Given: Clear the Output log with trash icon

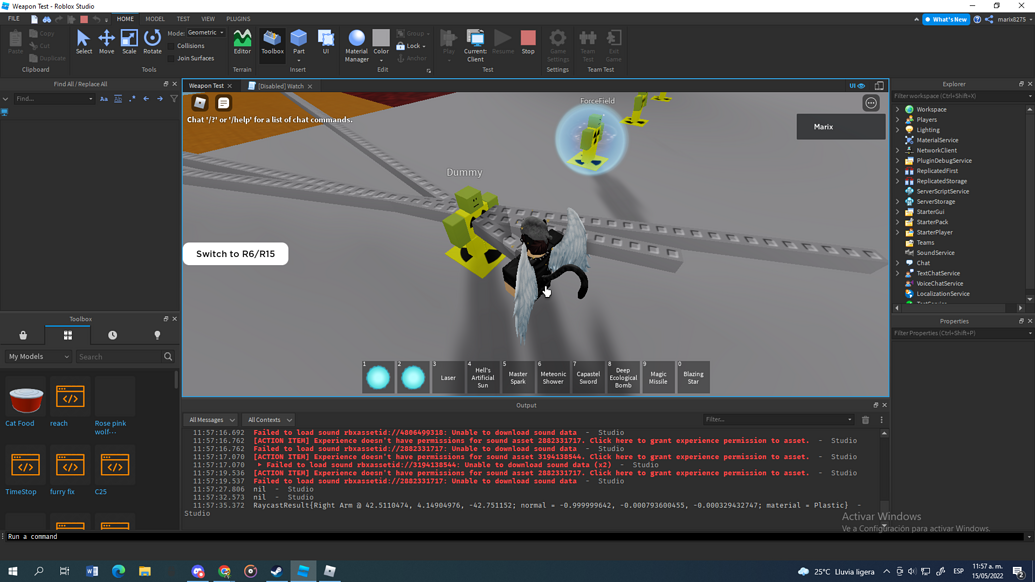Looking at the screenshot, I should (865, 420).
